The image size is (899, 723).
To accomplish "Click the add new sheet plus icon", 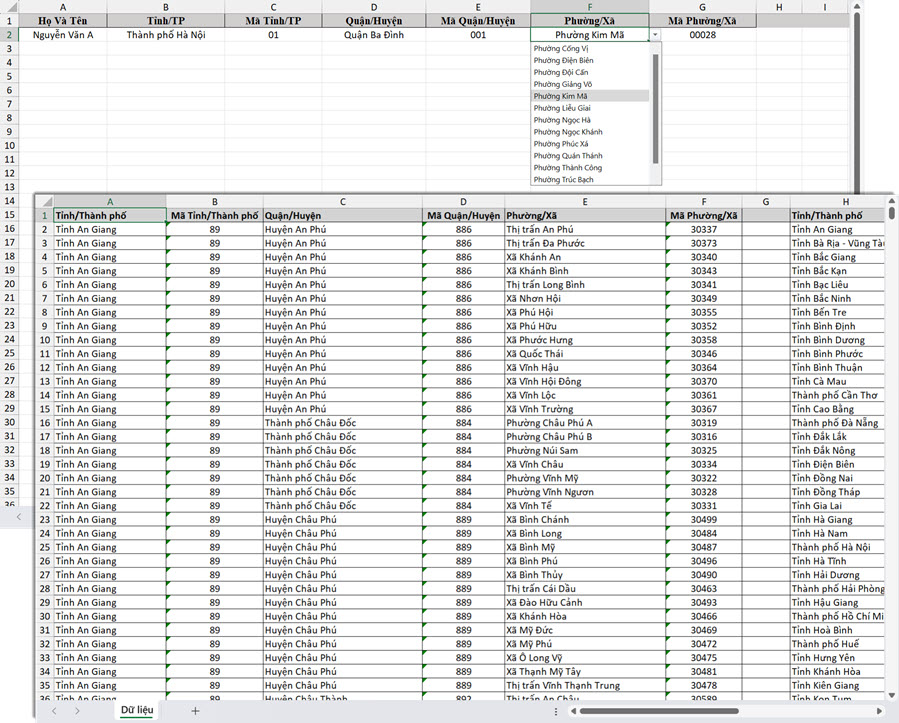I will (x=195, y=711).
